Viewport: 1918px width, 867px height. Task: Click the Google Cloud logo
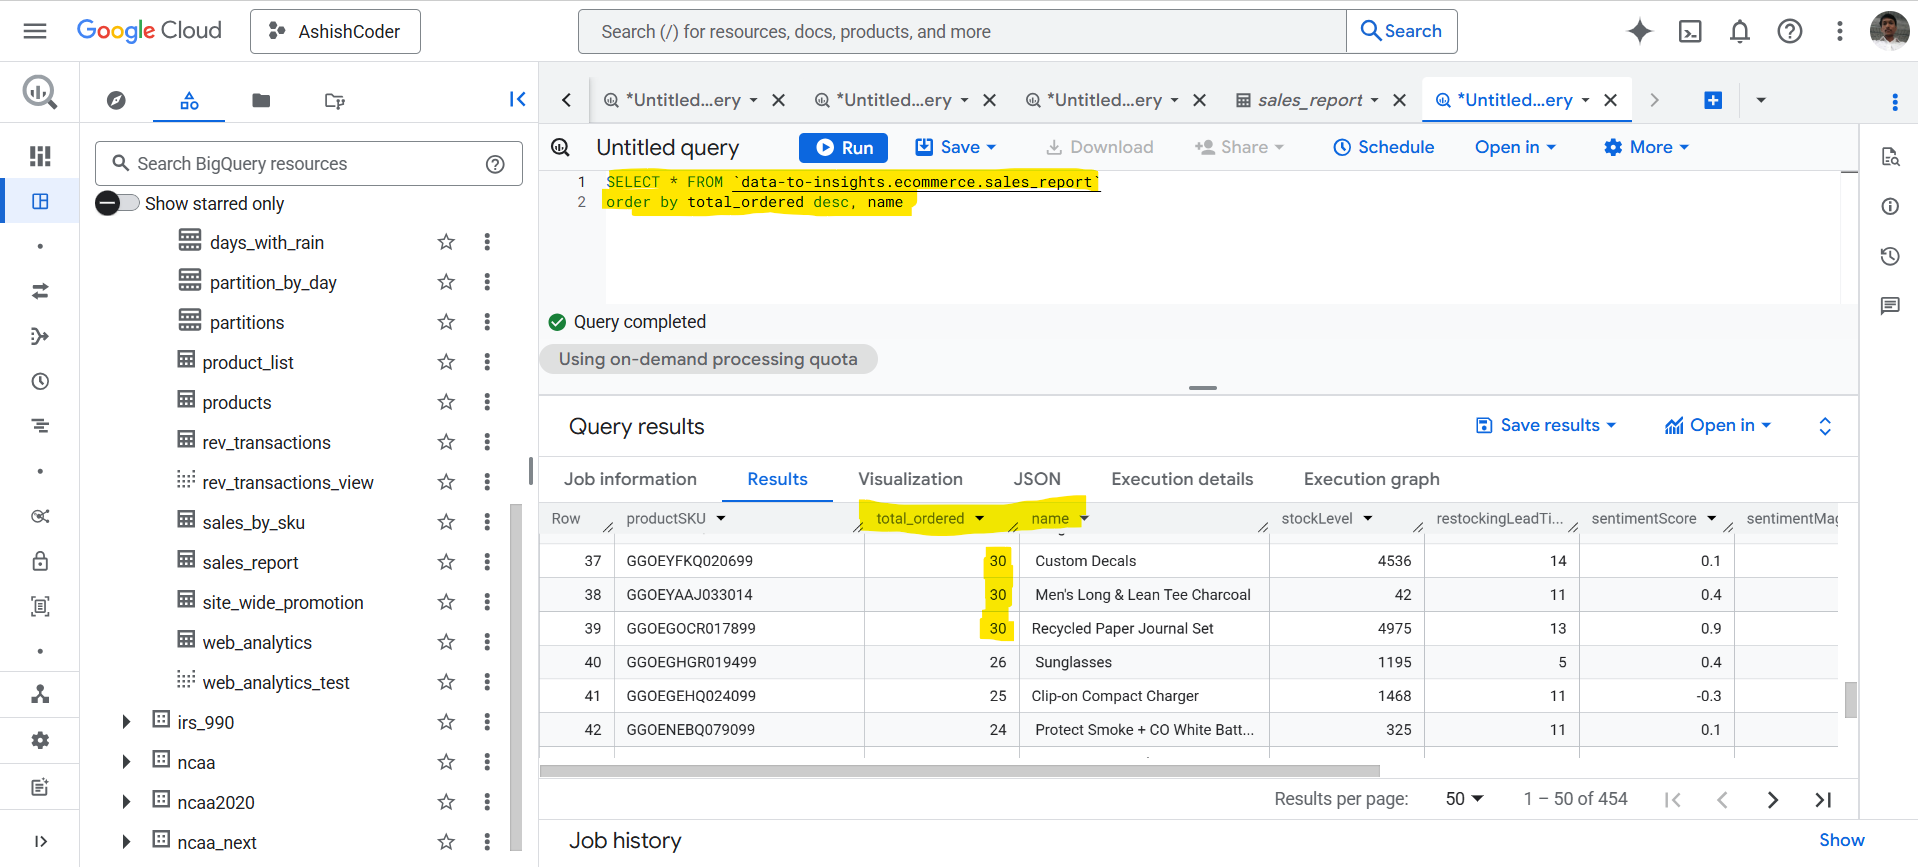pos(149,31)
